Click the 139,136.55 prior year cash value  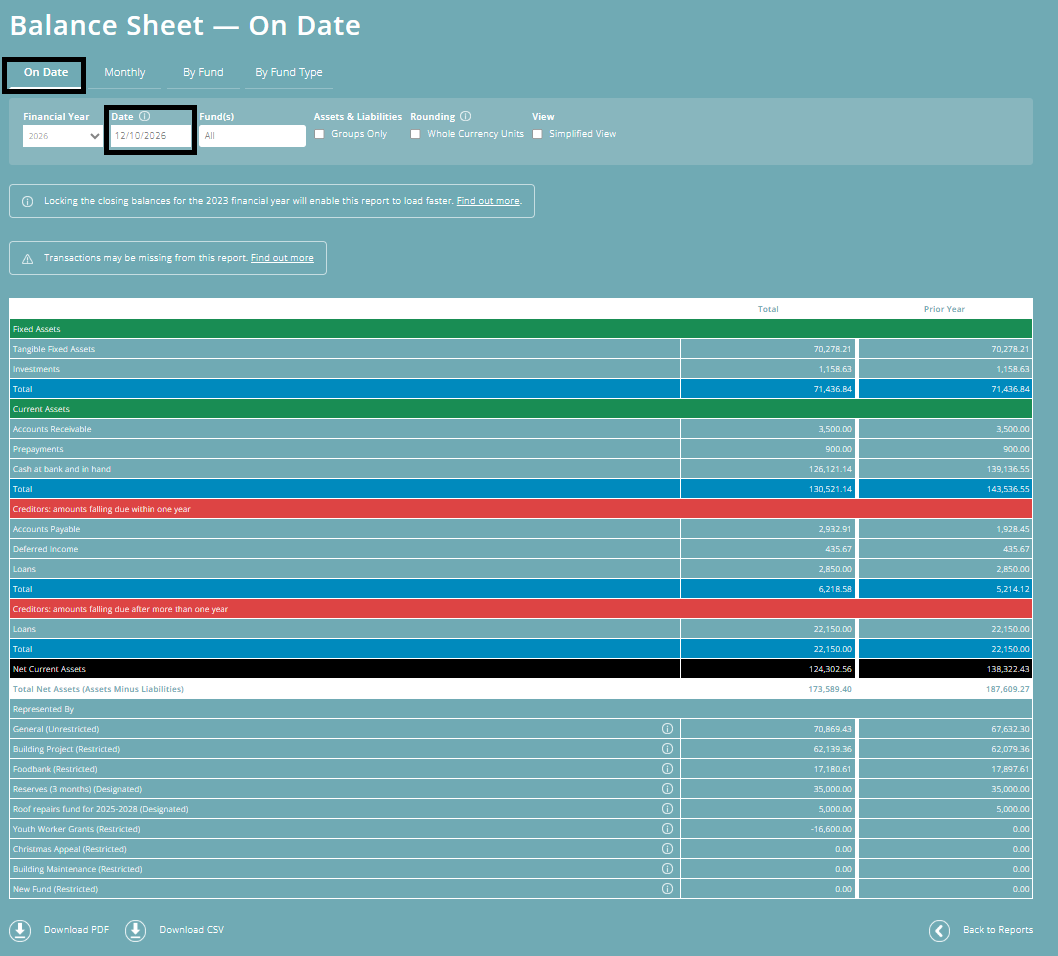pos(1008,469)
